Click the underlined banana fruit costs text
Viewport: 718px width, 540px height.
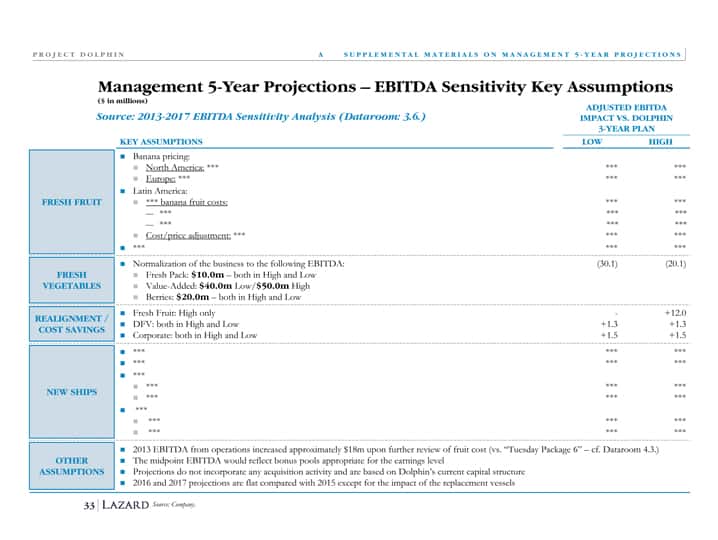click(186, 202)
